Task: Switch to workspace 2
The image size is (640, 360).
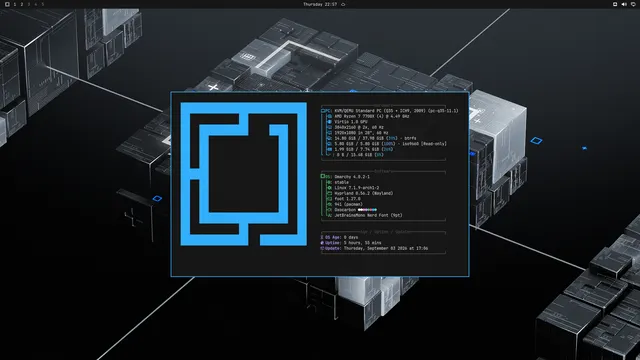Action: tap(22, 4)
